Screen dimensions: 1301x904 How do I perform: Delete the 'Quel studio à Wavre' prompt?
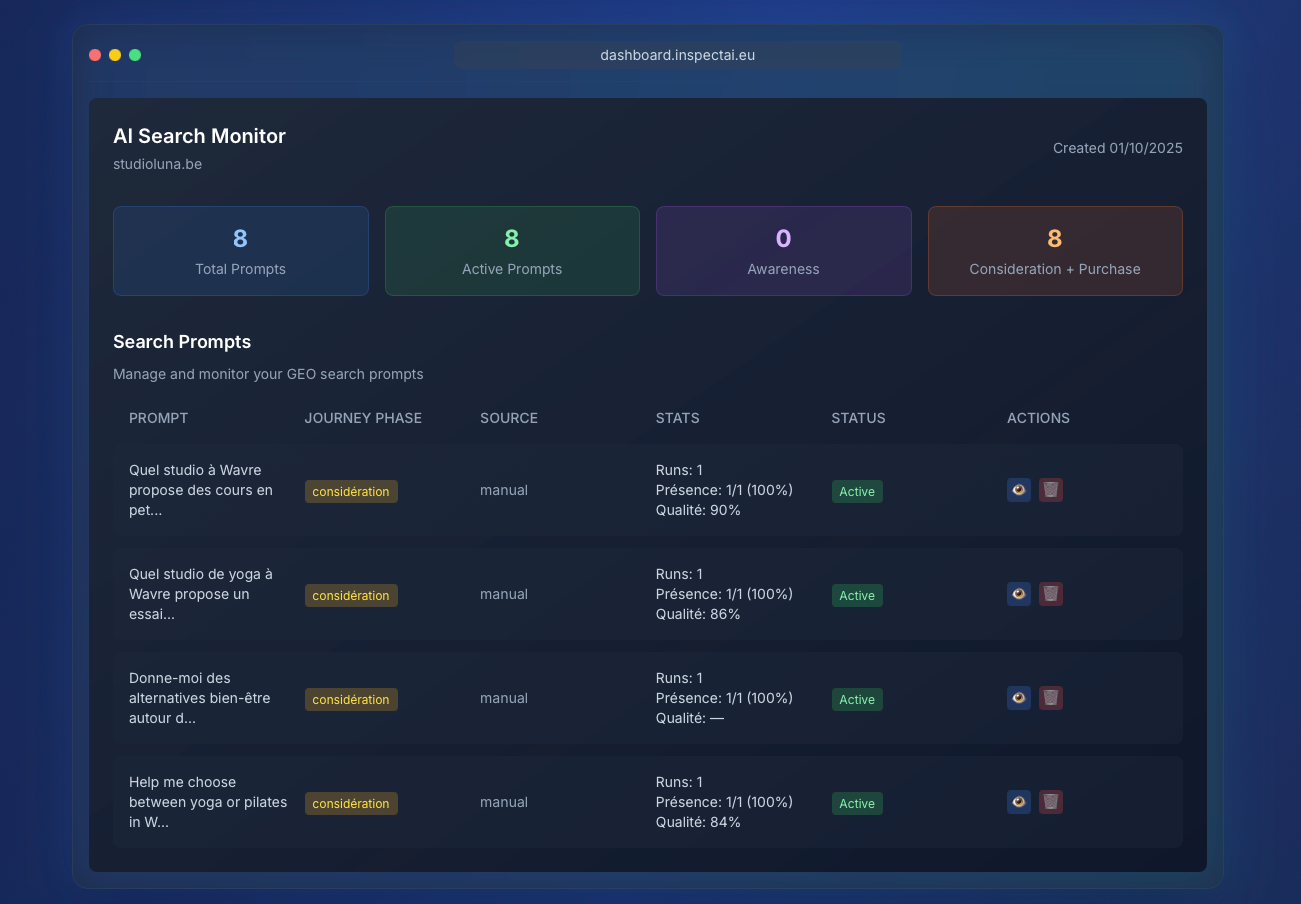point(1050,490)
